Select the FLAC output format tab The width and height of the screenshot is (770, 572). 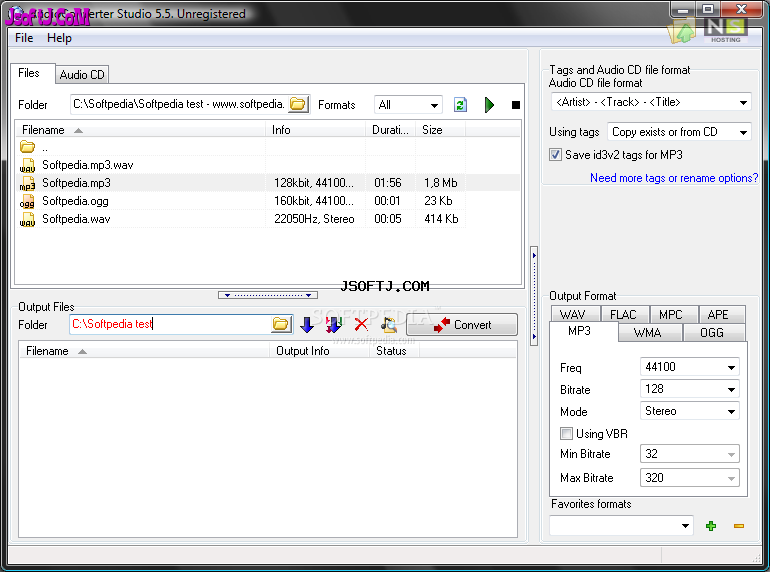(x=623, y=314)
